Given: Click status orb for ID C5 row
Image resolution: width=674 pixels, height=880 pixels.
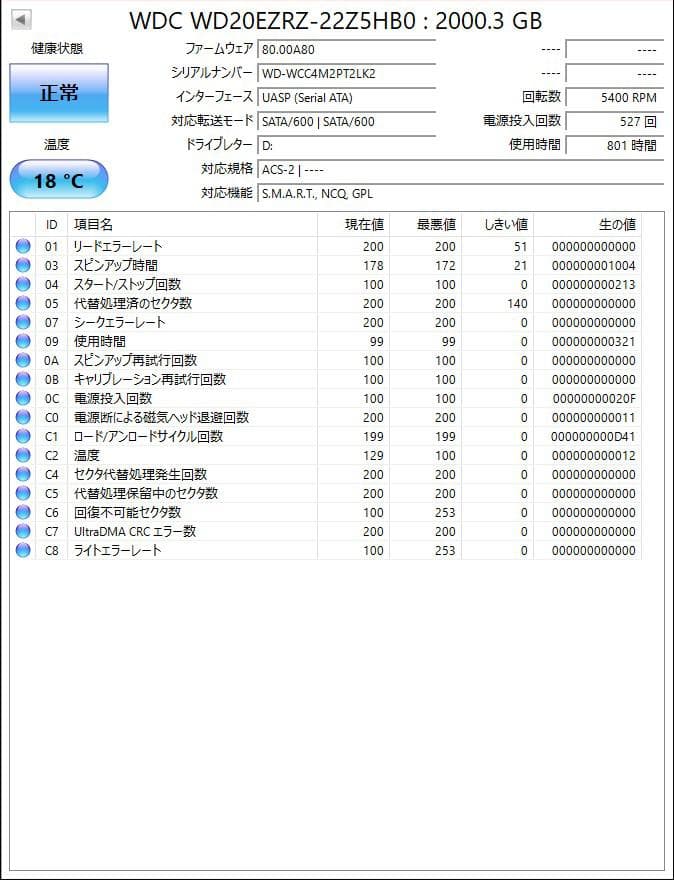Looking at the screenshot, I should (23, 493).
